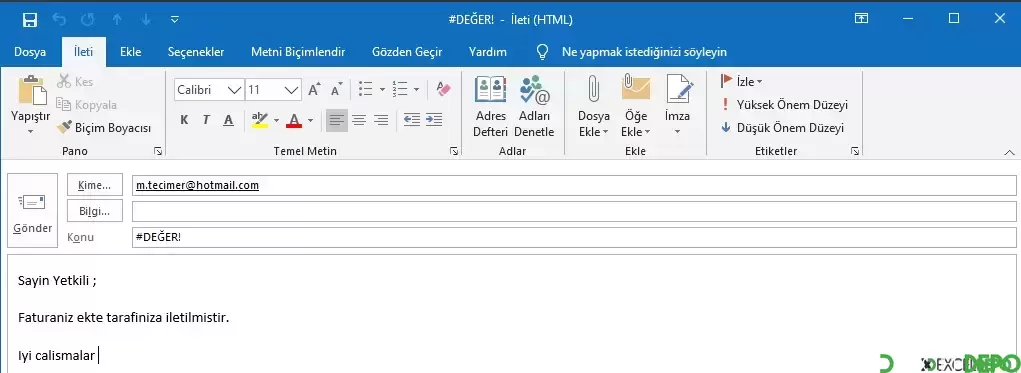The width and height of the screenshot is (1021, 373).
Task: Open the Seçenekler tab
Action: (x=196, y=52)
